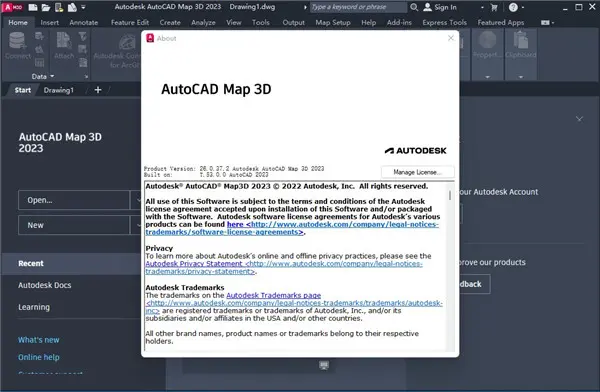Click the Manage License button
Screen dimensions: 600x392
(x=417, y=172)
